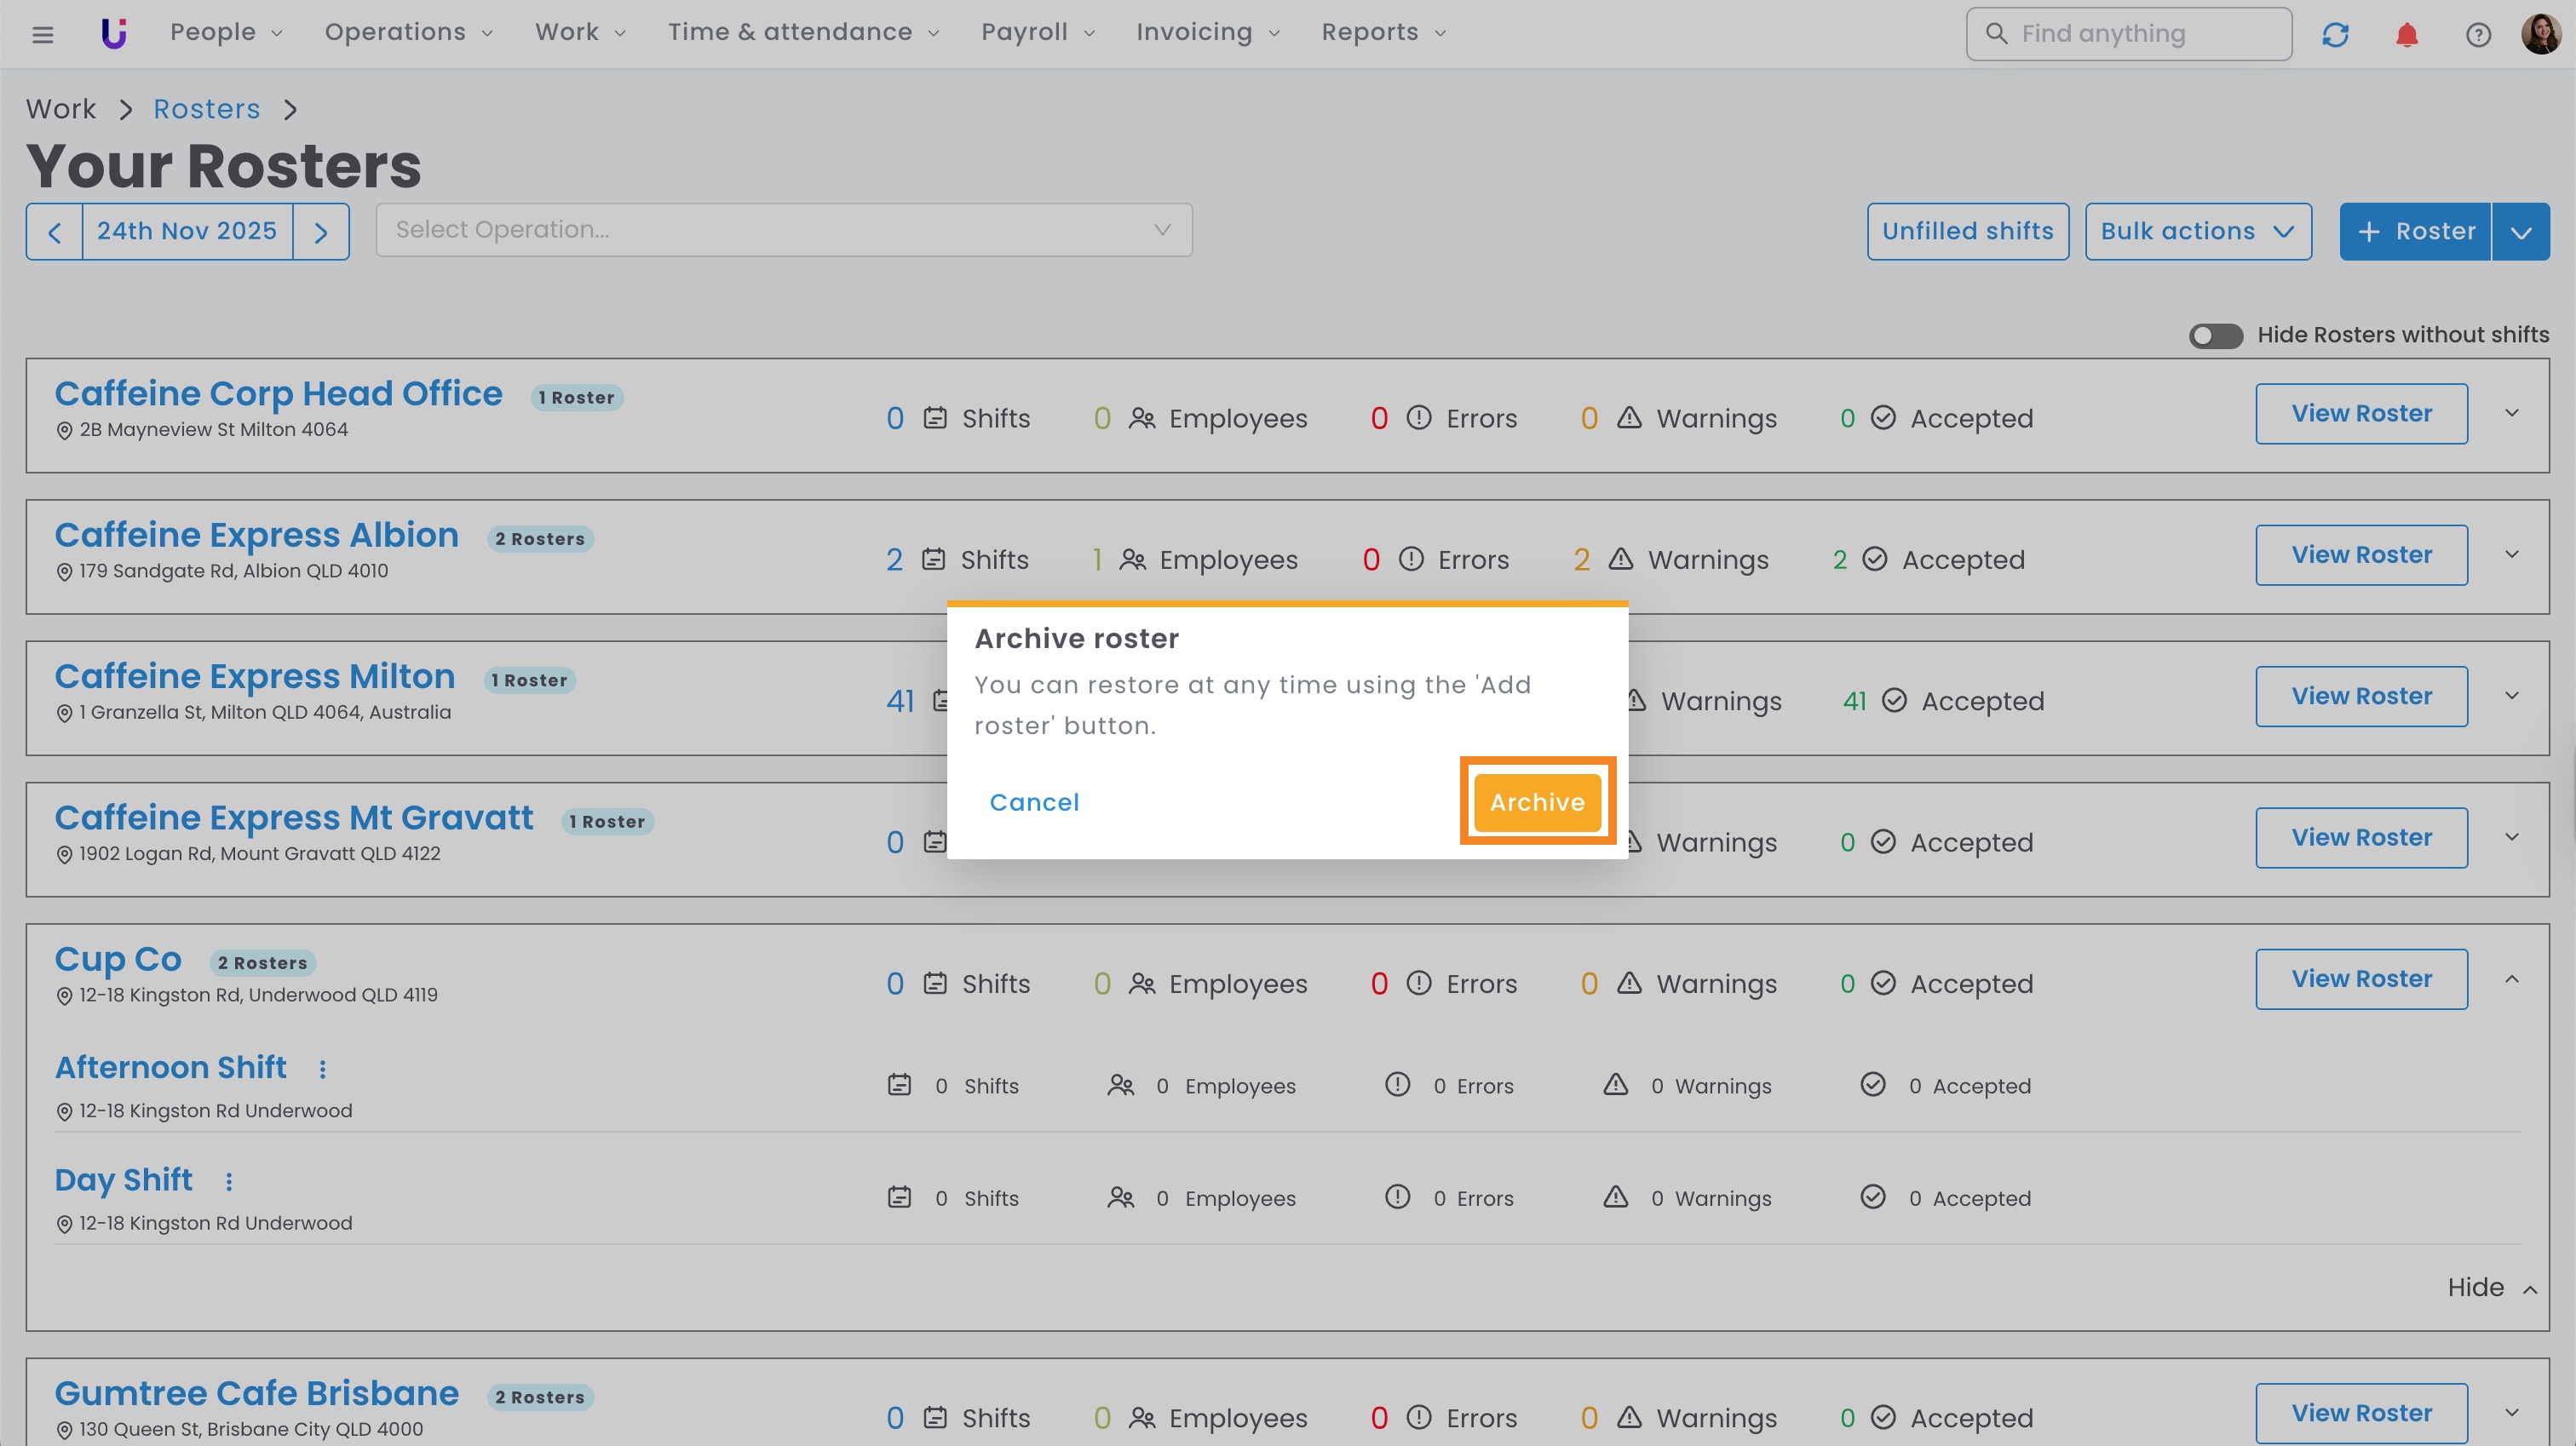
Task: Go to next week arrow
Action: [321, 232]
